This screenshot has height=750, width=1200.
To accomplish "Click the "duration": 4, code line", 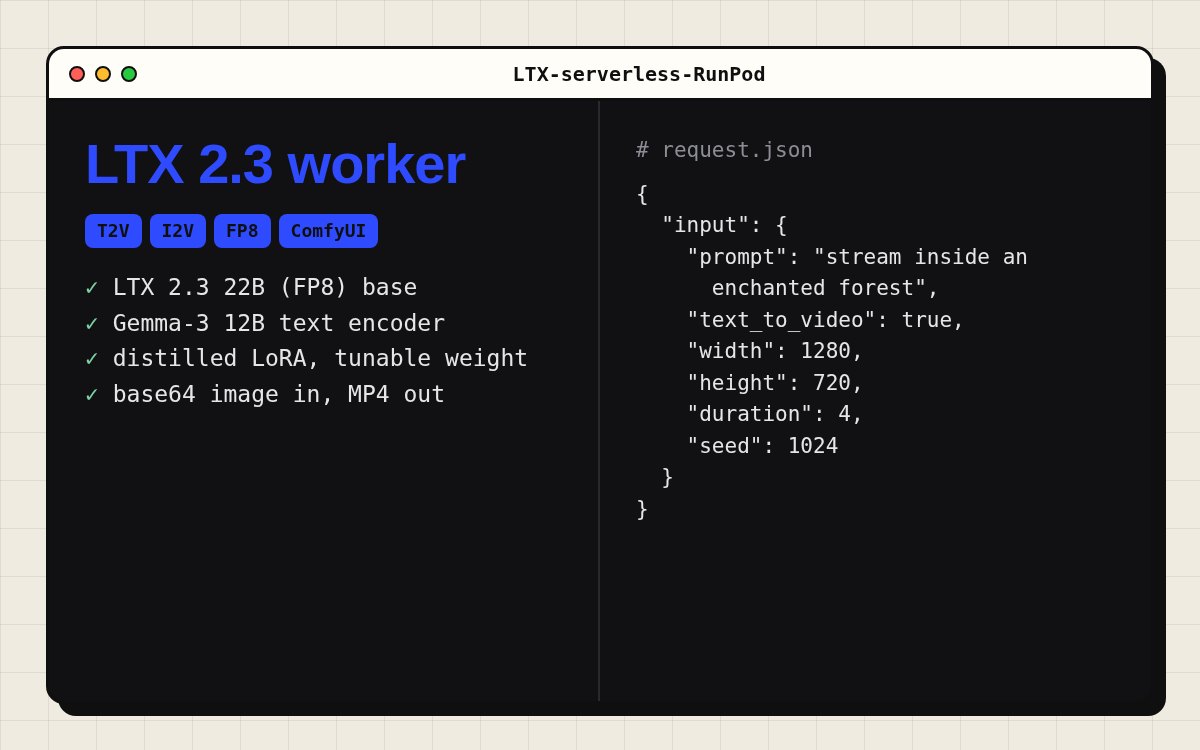I will 775,415.
